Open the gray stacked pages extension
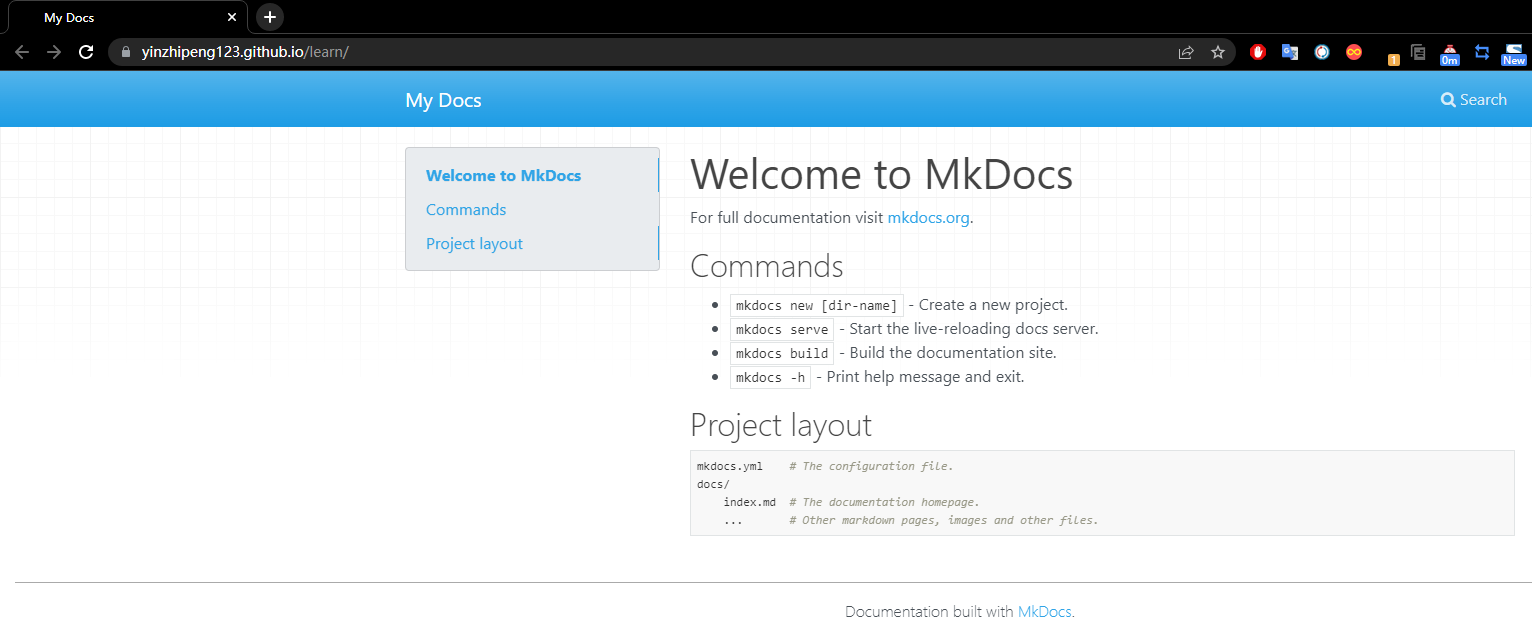Viewport: 1532px width, 637px height. [x=1418, y=52]
